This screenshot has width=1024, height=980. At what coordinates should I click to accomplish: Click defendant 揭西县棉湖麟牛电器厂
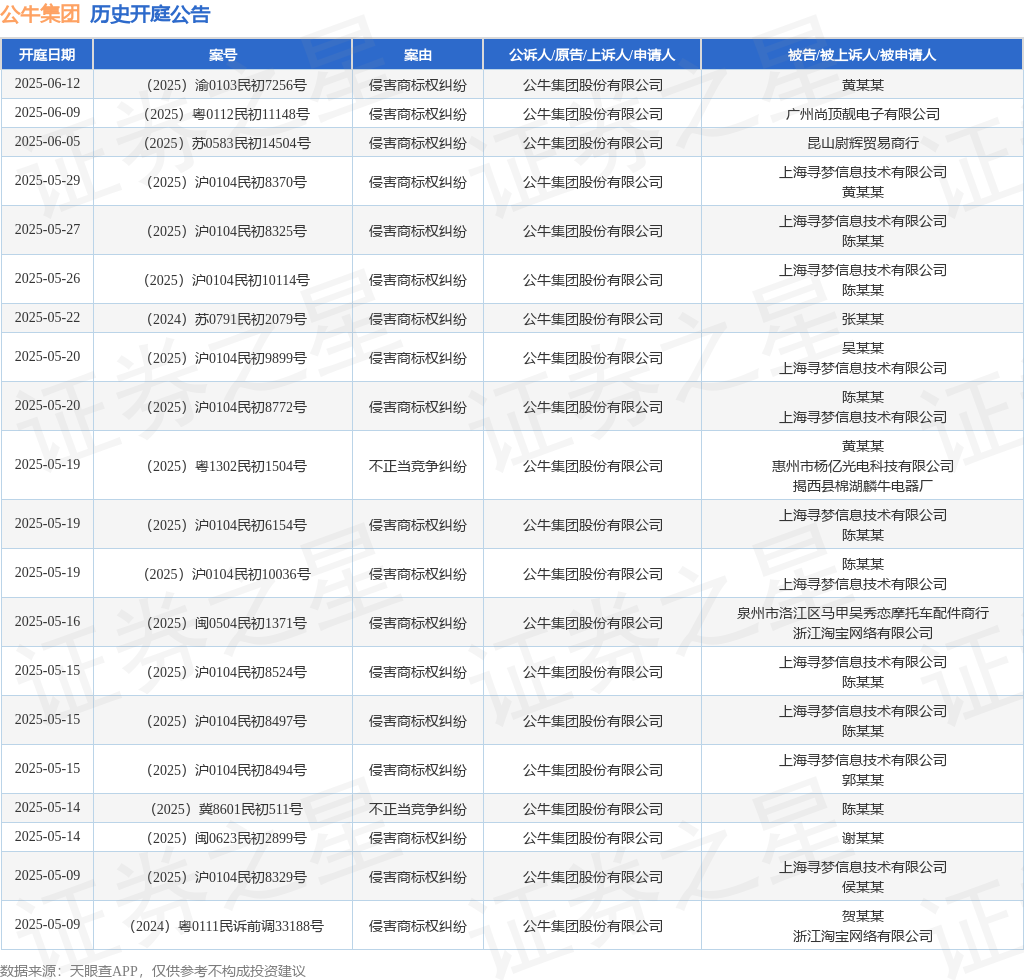863,486
